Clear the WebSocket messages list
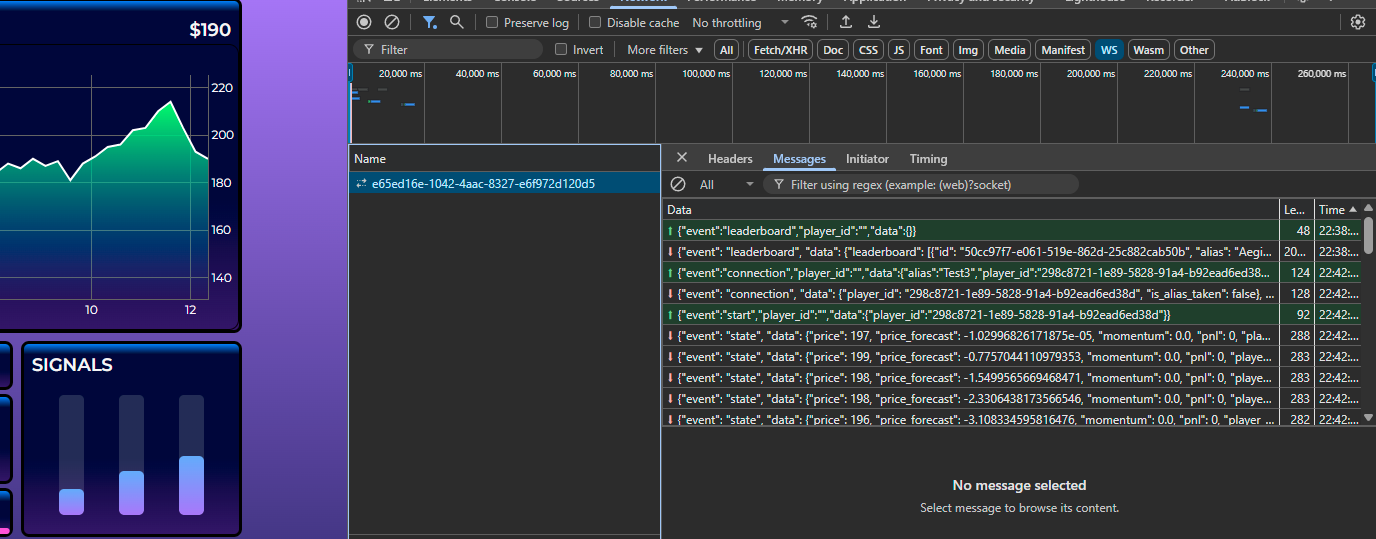 coord(678,184)
